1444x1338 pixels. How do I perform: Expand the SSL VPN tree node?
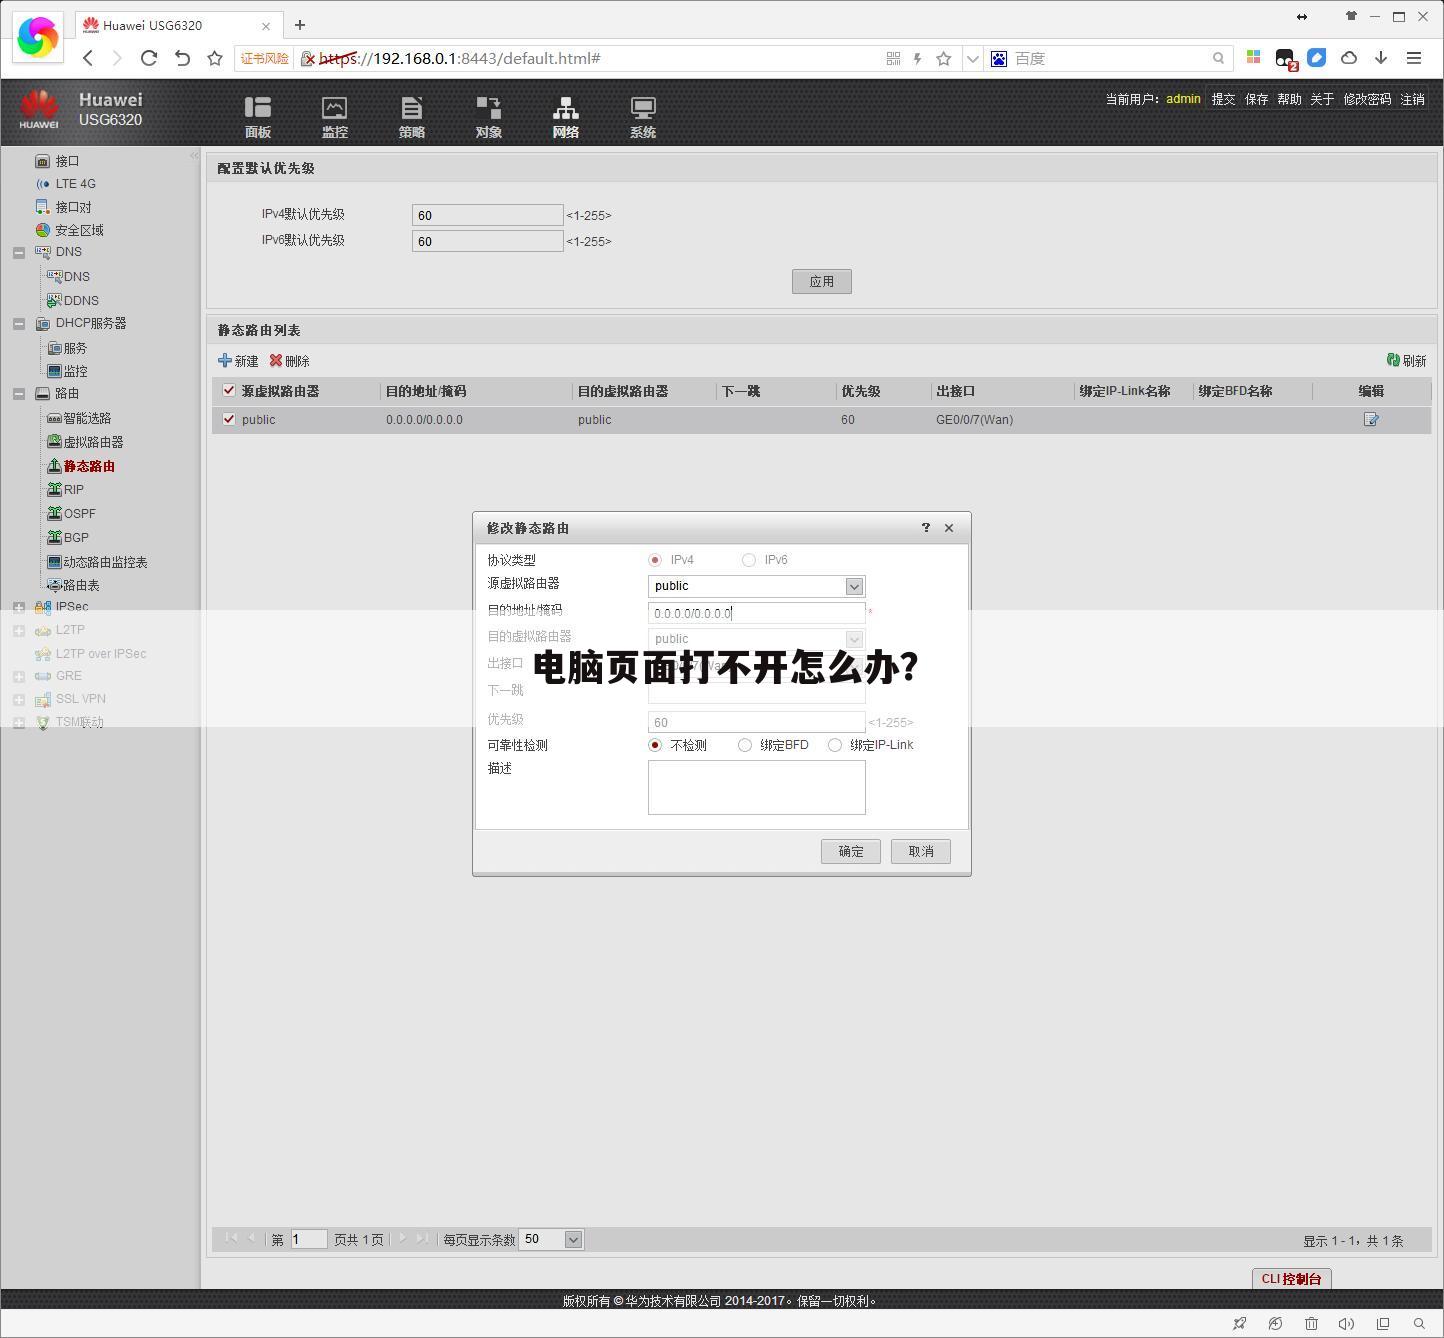(x=19, y=699)
